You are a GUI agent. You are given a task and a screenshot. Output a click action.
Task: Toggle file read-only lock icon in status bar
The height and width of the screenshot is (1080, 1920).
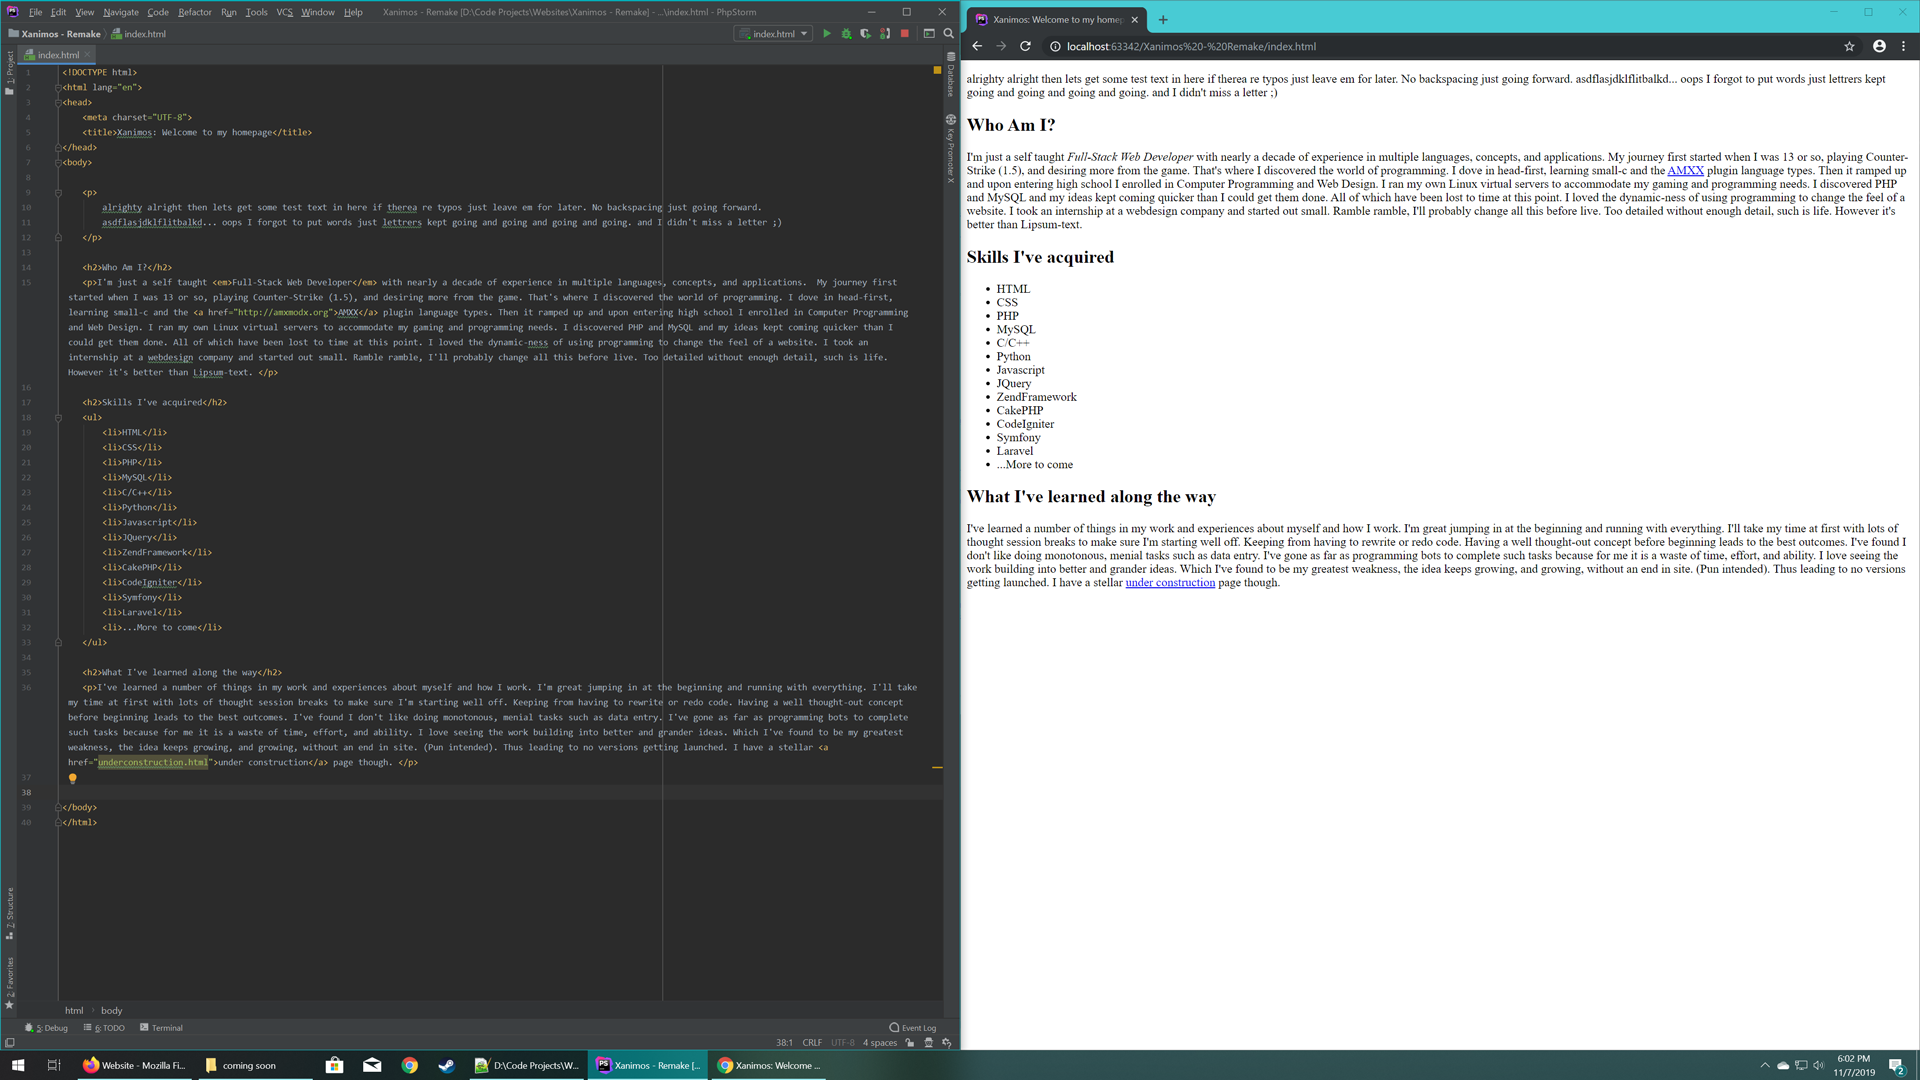910,1043
